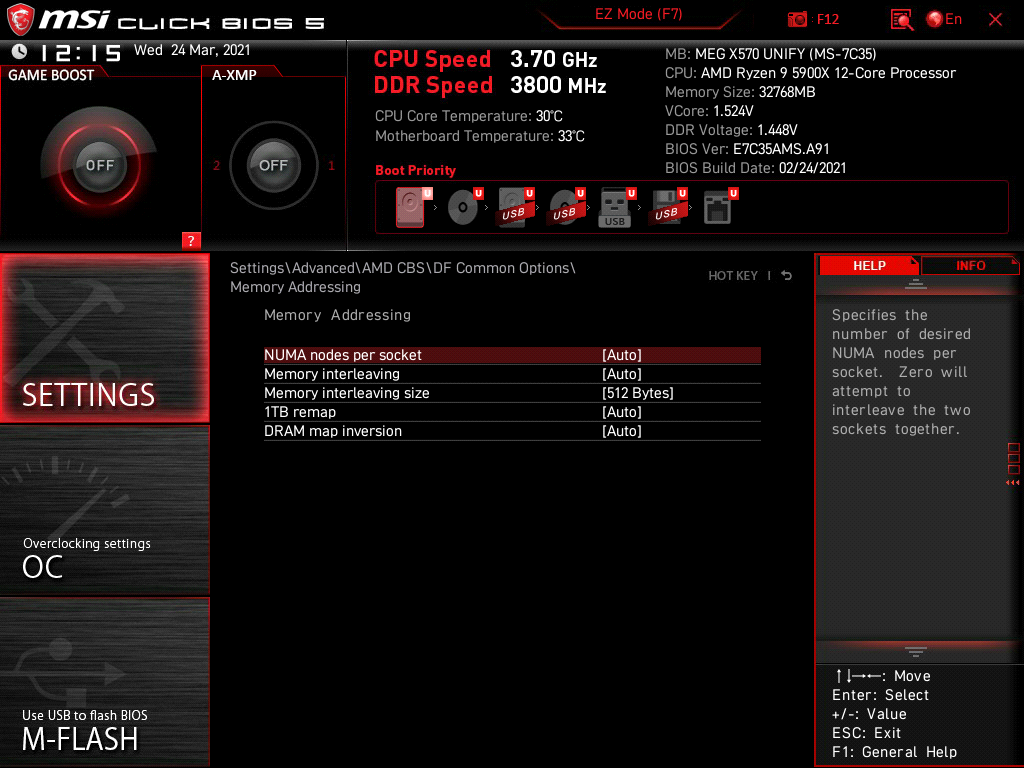Viewport: 1024px width, 768px height.
Task: Click the VCore 1.524V reading
Action: [x=709, y=111]
